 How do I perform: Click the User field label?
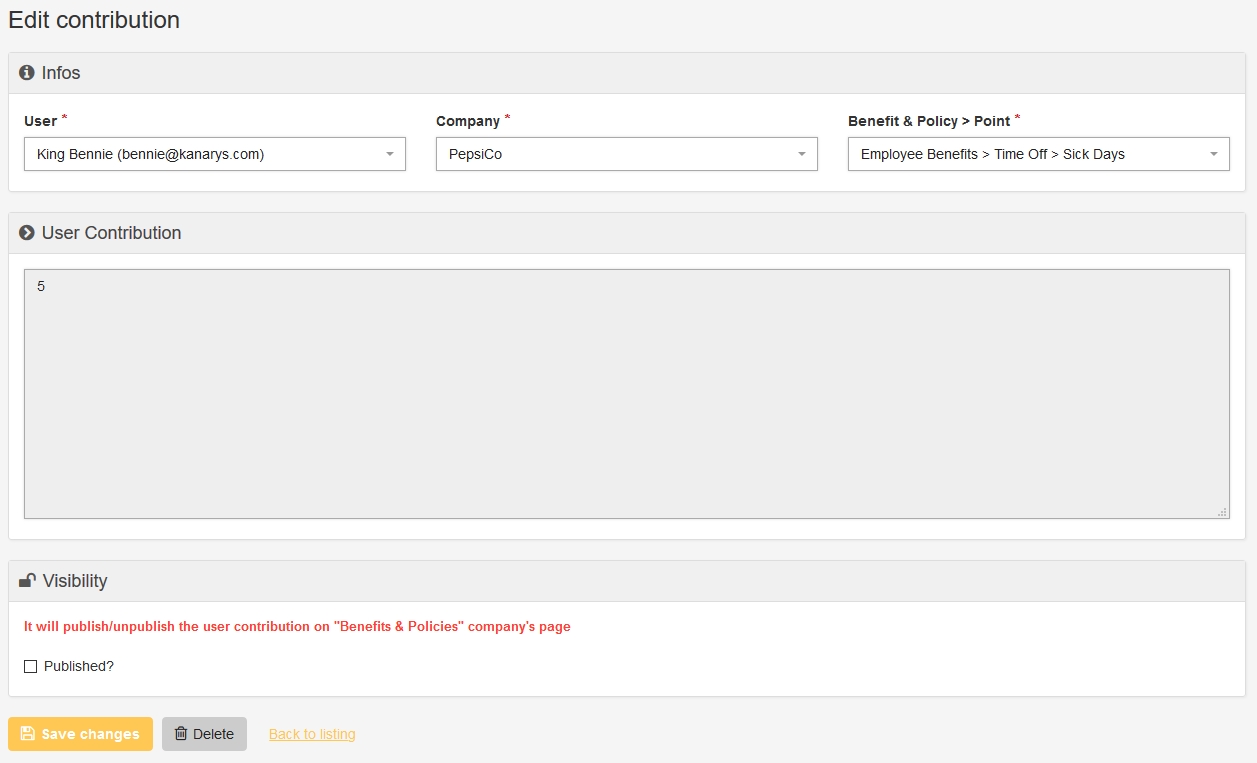(x=40, y=121)
